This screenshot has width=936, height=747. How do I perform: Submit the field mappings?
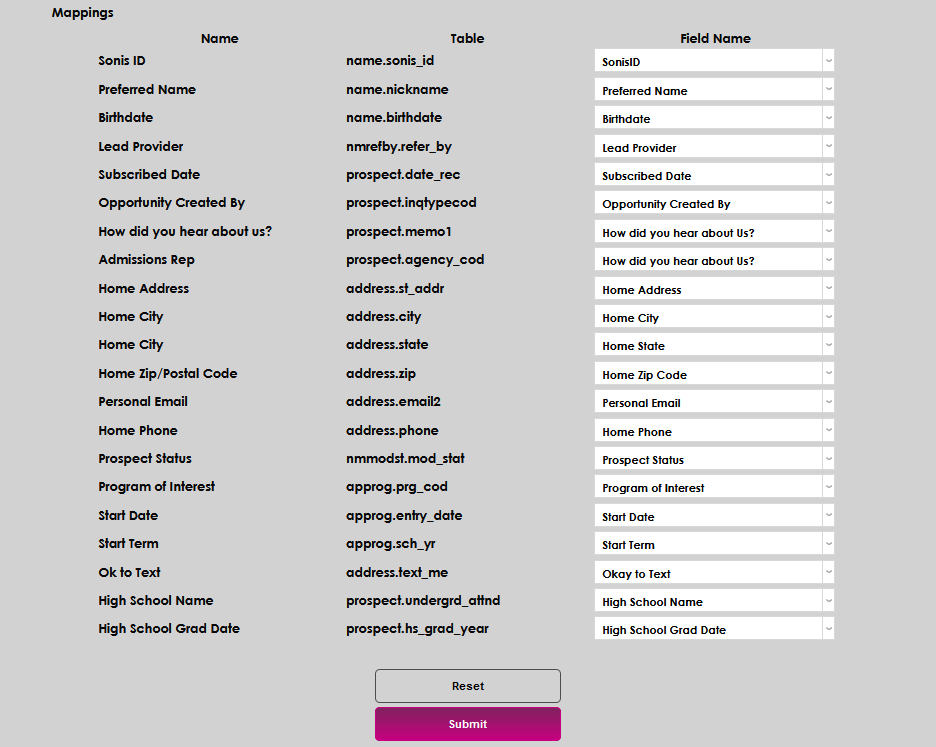point(467,724)
